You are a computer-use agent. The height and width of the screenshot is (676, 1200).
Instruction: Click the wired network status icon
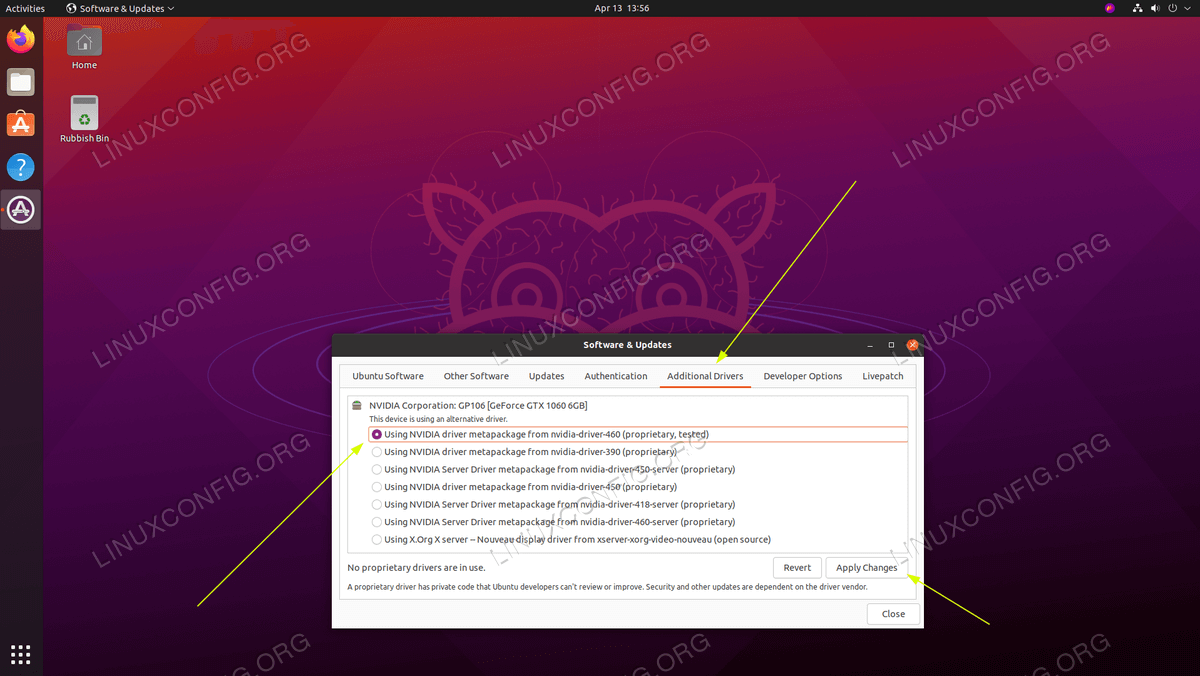pos(1135,8)
